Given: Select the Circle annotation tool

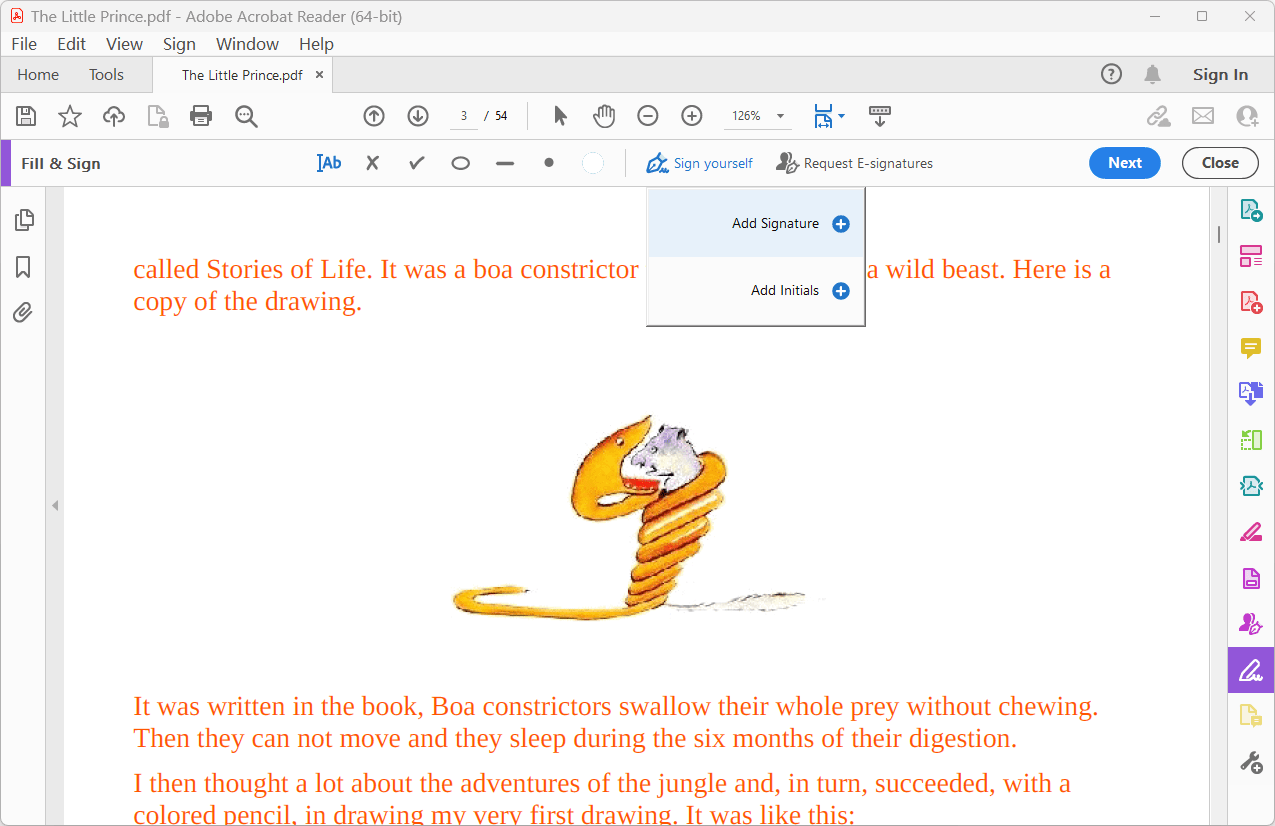Looking at the screenshot, I should coord(460,162).
